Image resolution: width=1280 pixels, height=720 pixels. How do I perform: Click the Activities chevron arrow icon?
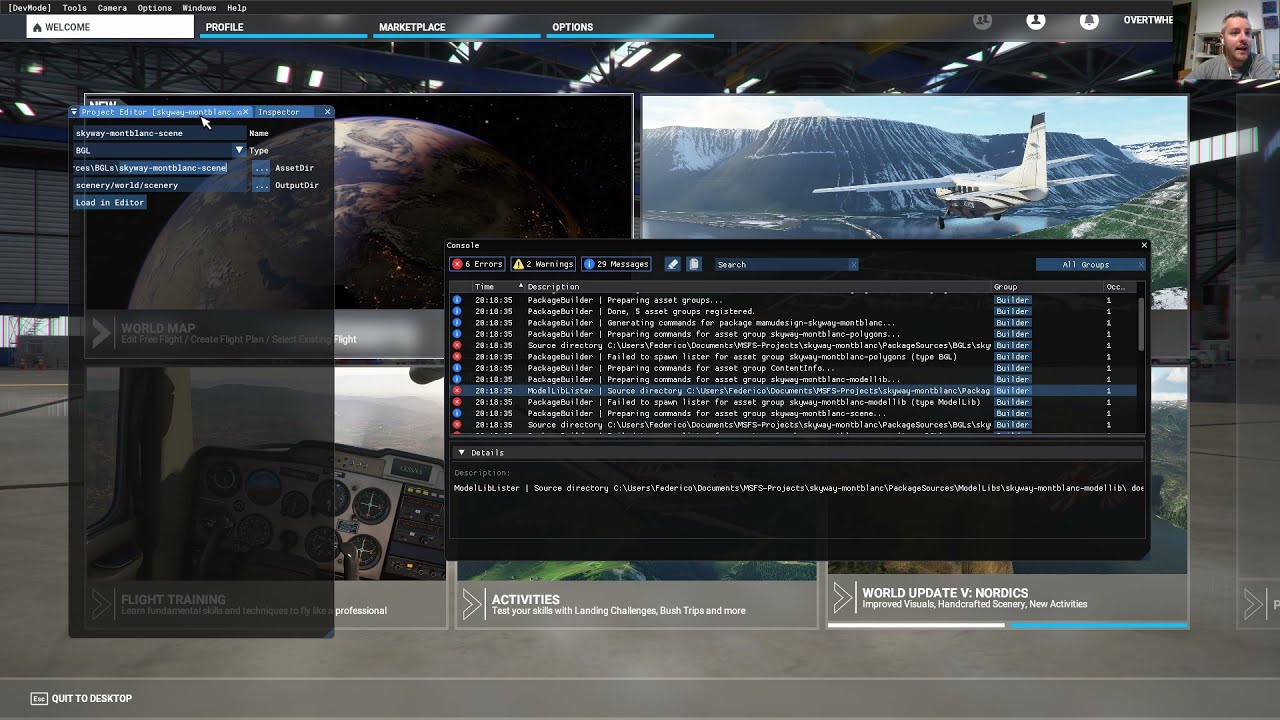(471, 604)
